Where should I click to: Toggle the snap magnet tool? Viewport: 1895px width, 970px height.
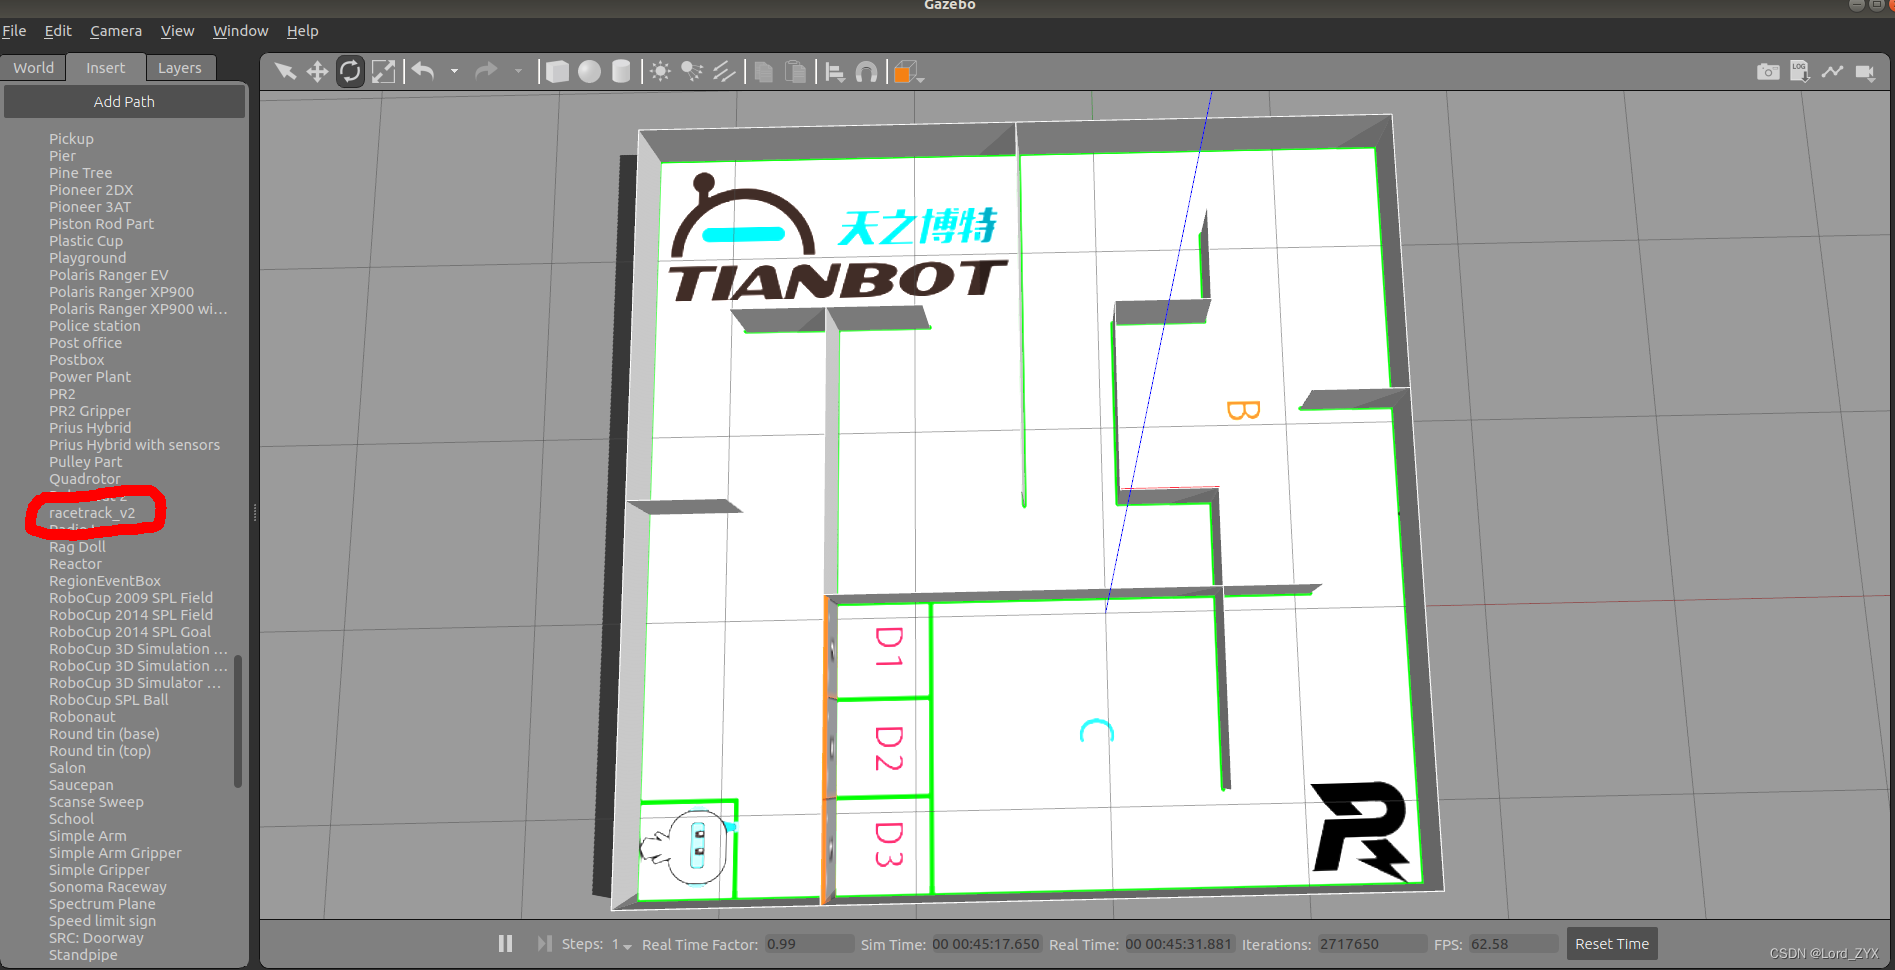point(867,71)
